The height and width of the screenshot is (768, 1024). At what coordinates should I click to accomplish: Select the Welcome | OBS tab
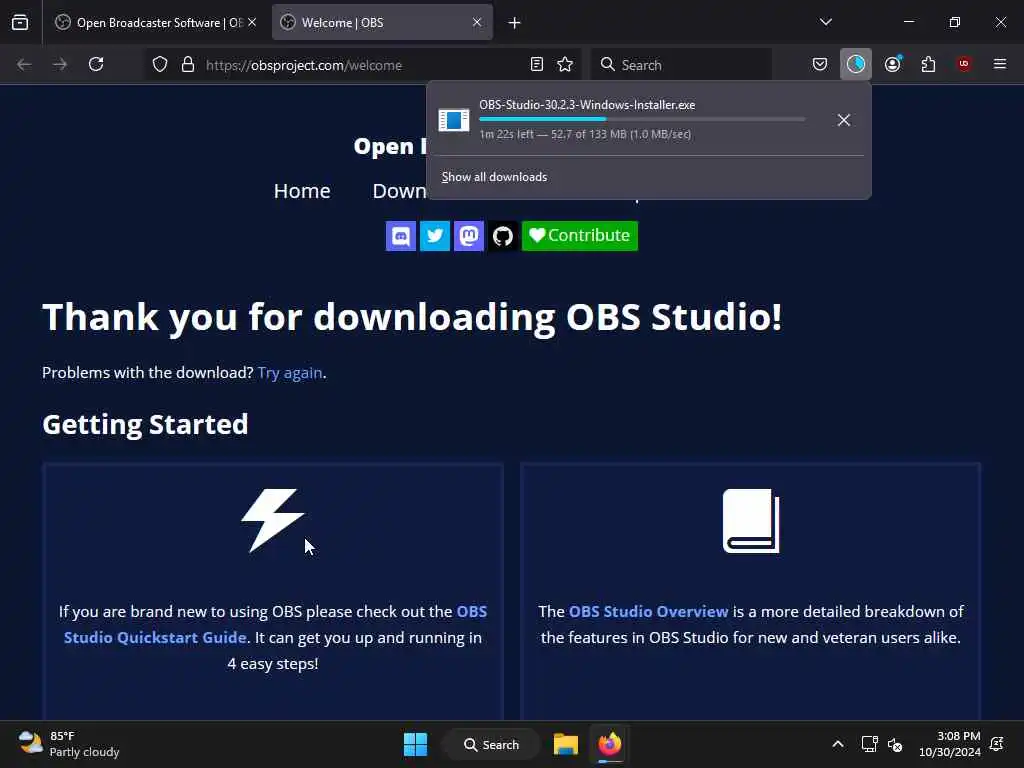tap(382, 22)
